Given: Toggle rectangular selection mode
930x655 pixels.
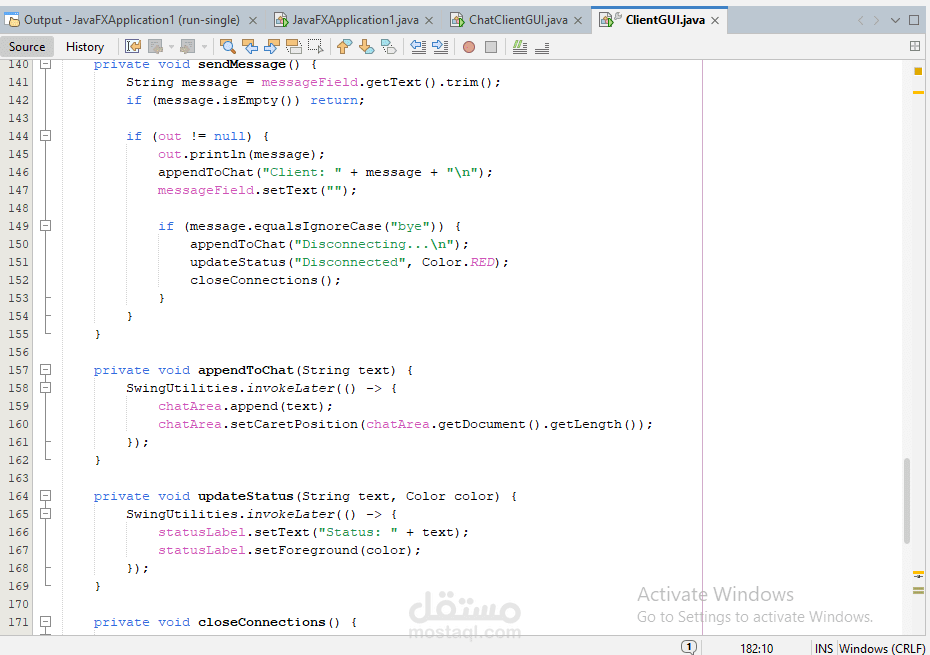Looking at the screenshot, I should pyautogui.click(x=316, y=46).
